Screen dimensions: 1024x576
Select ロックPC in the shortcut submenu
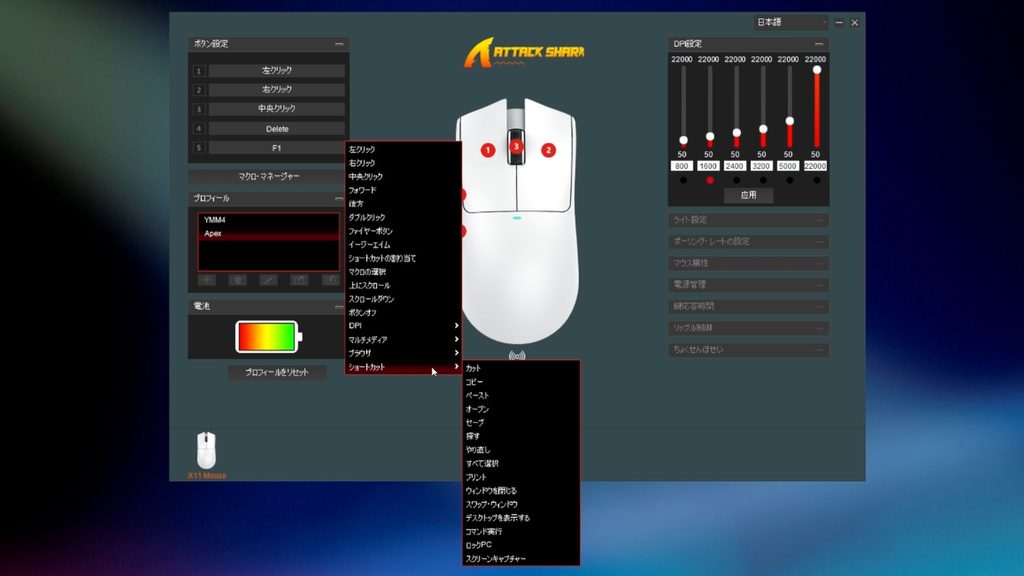click(521, 545)
